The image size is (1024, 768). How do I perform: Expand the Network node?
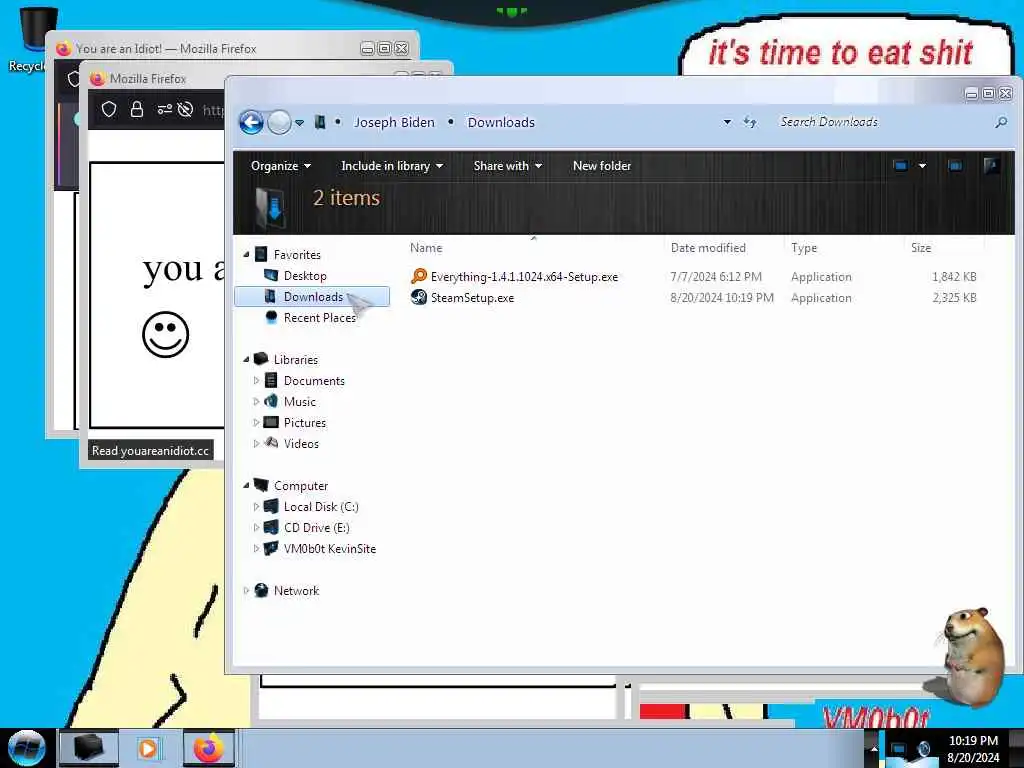coord(246,590)
